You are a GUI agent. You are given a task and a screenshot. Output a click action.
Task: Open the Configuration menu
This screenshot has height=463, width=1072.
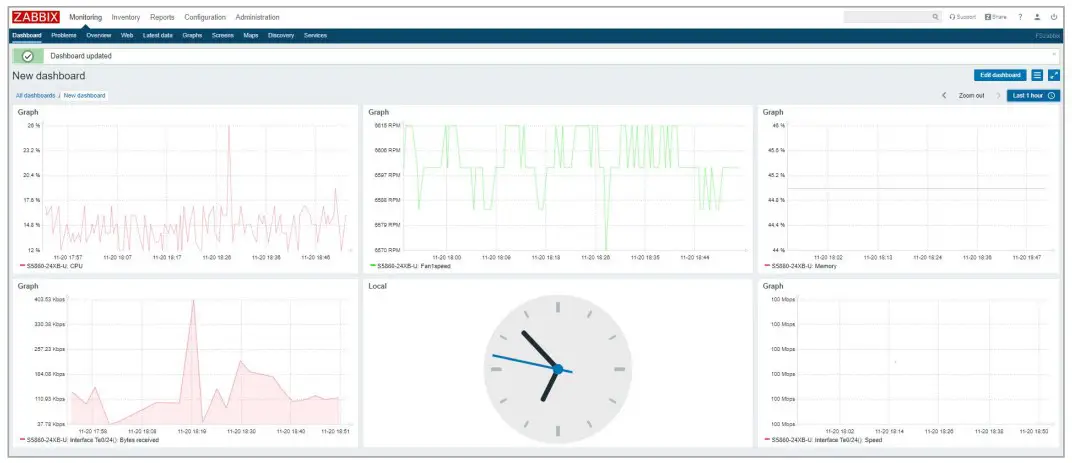tap(205, 17)
